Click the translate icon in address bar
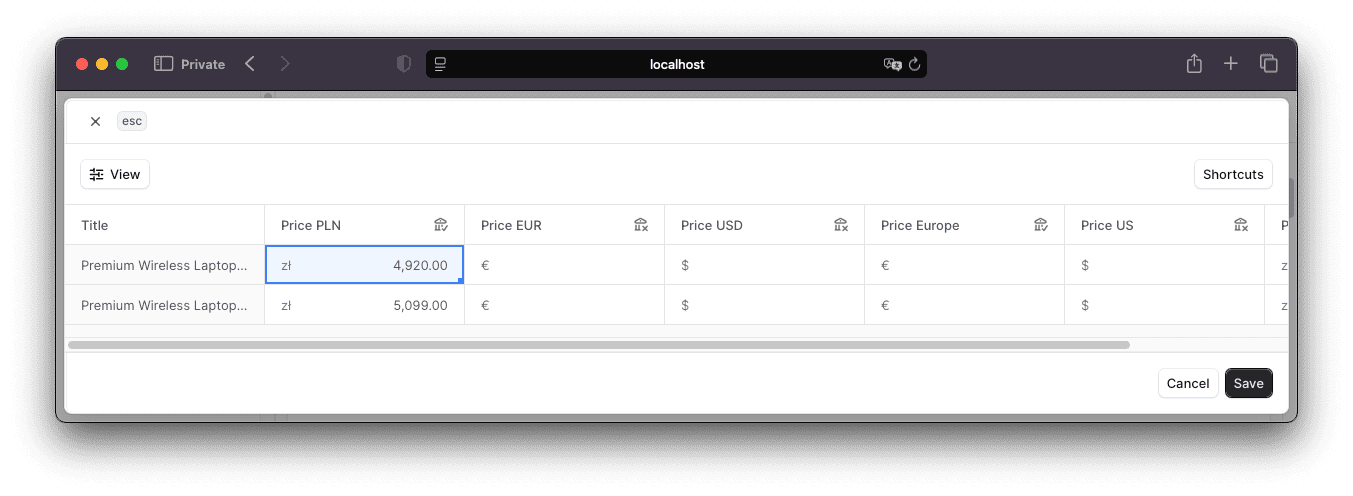Image resolution: width=1353 pixels, height=496 pixels. point(892,64)
